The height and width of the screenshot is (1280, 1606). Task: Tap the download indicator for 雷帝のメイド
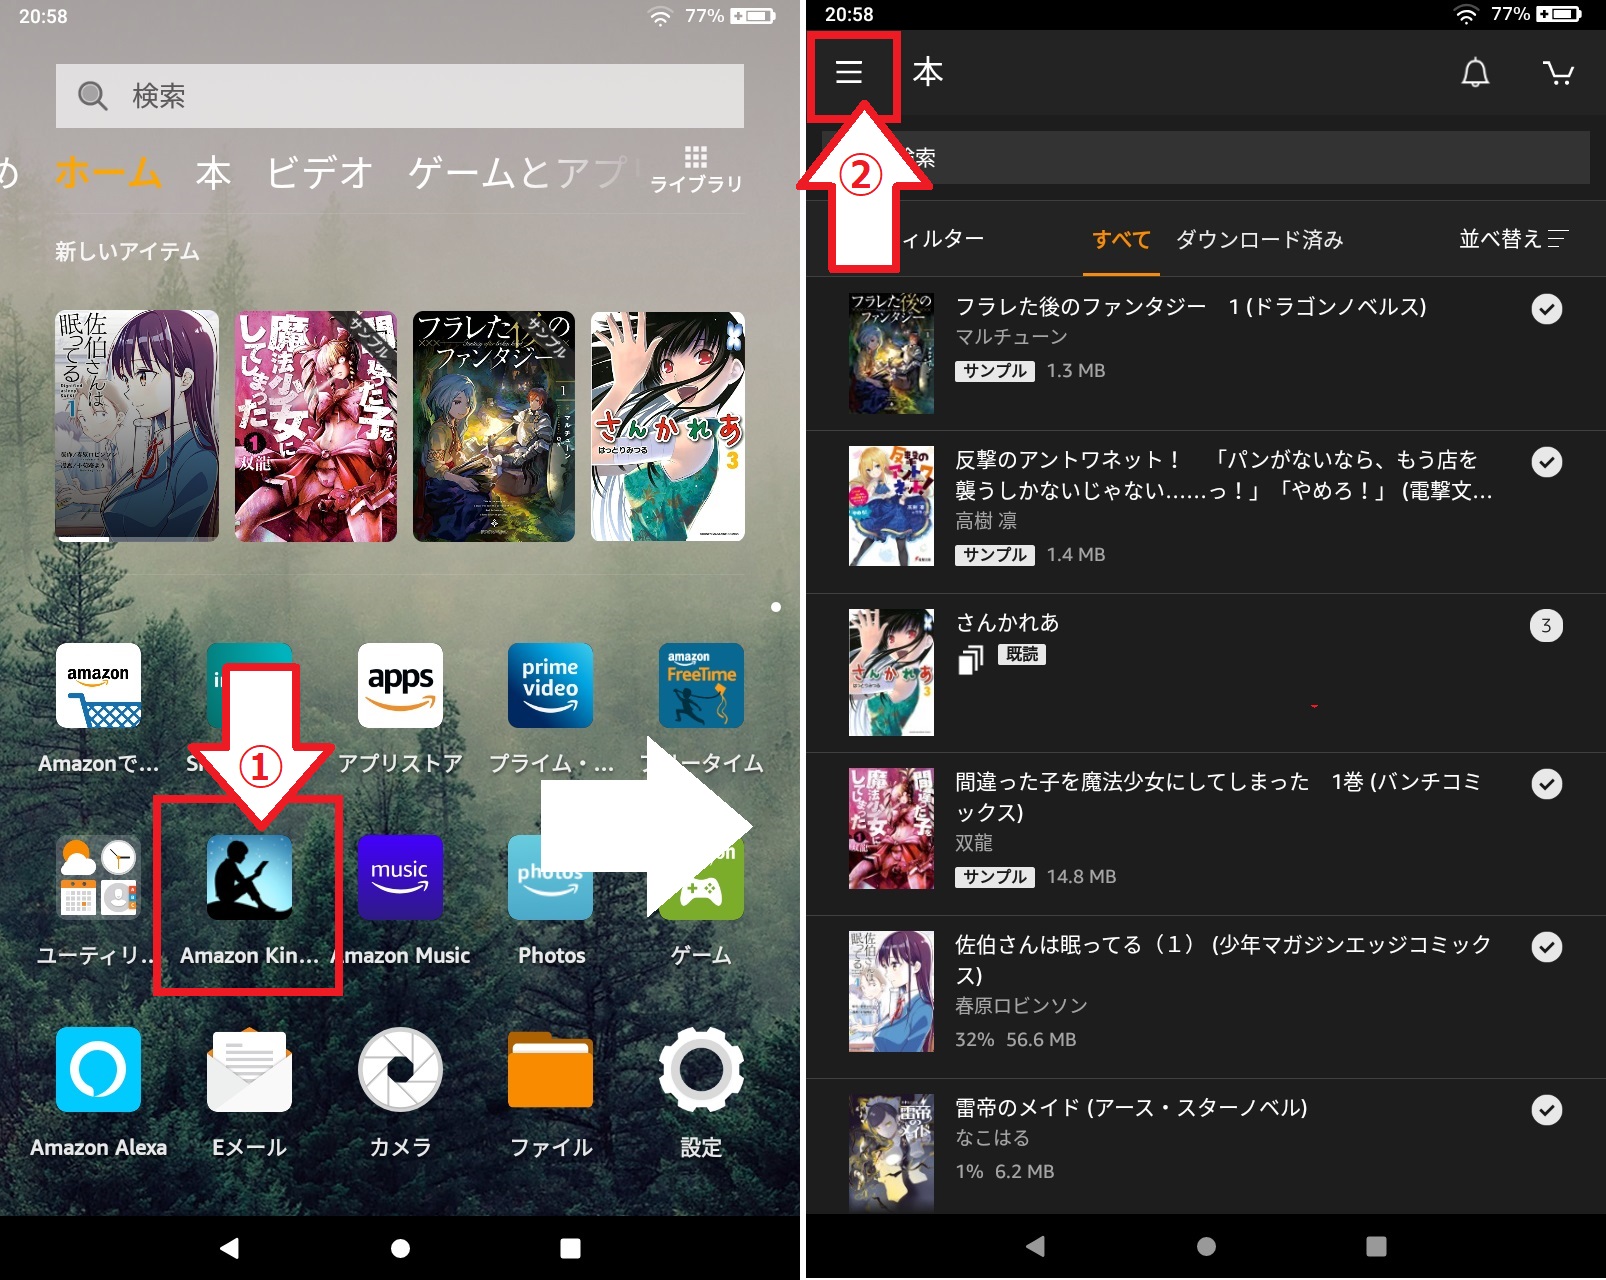[x=1547, y=1110]
